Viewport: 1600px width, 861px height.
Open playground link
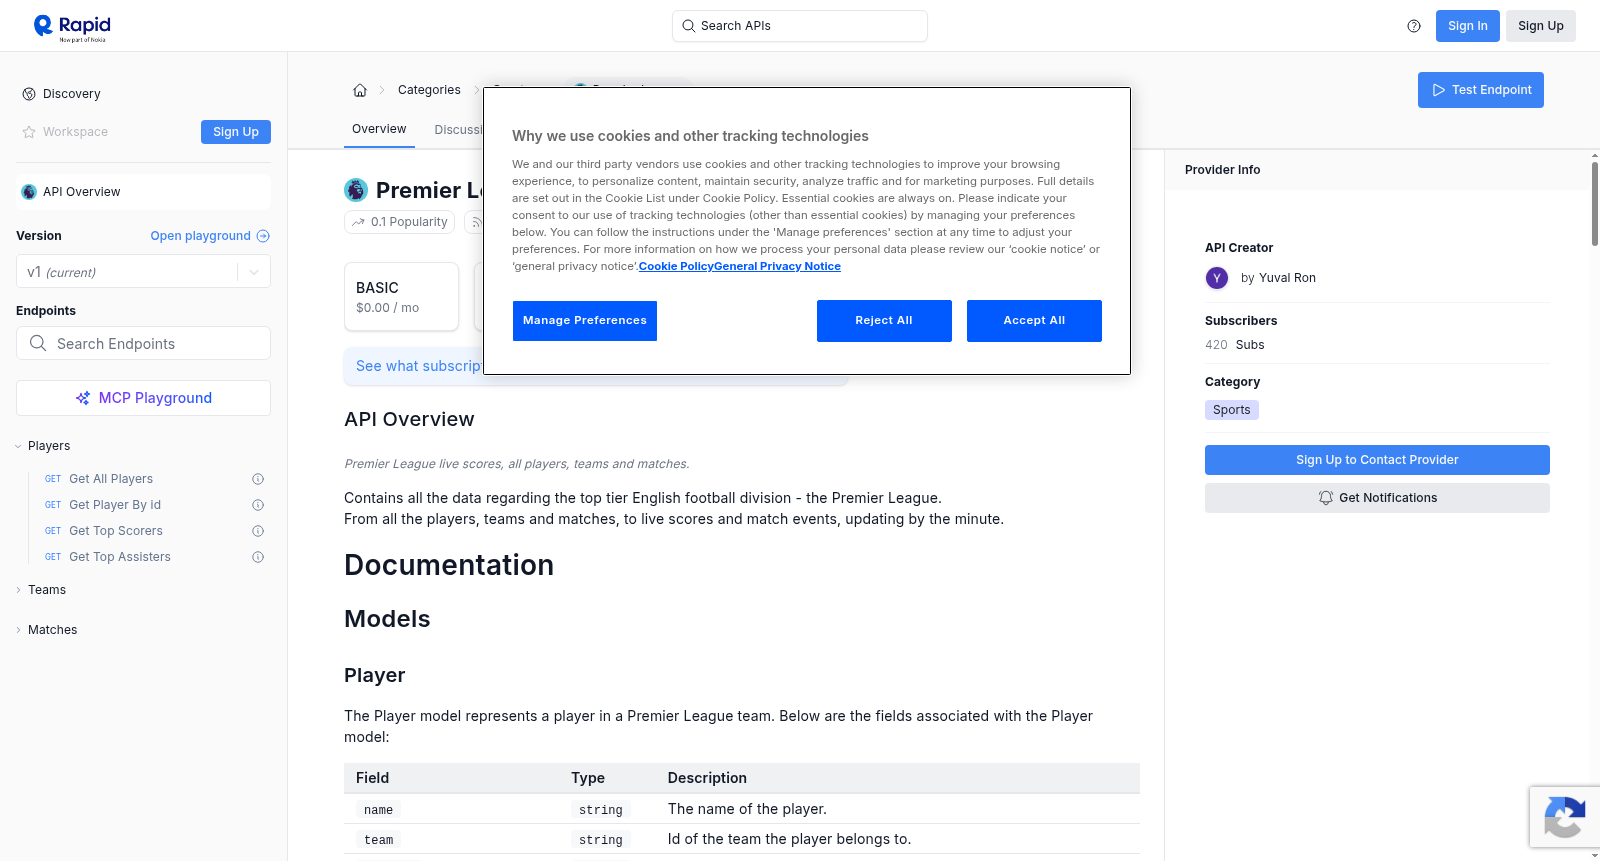[210, 236]
